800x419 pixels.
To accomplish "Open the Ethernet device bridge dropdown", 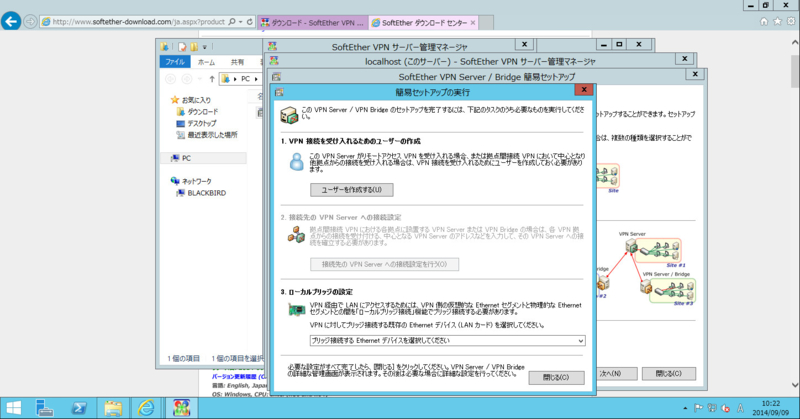I will tap(447, 340).
